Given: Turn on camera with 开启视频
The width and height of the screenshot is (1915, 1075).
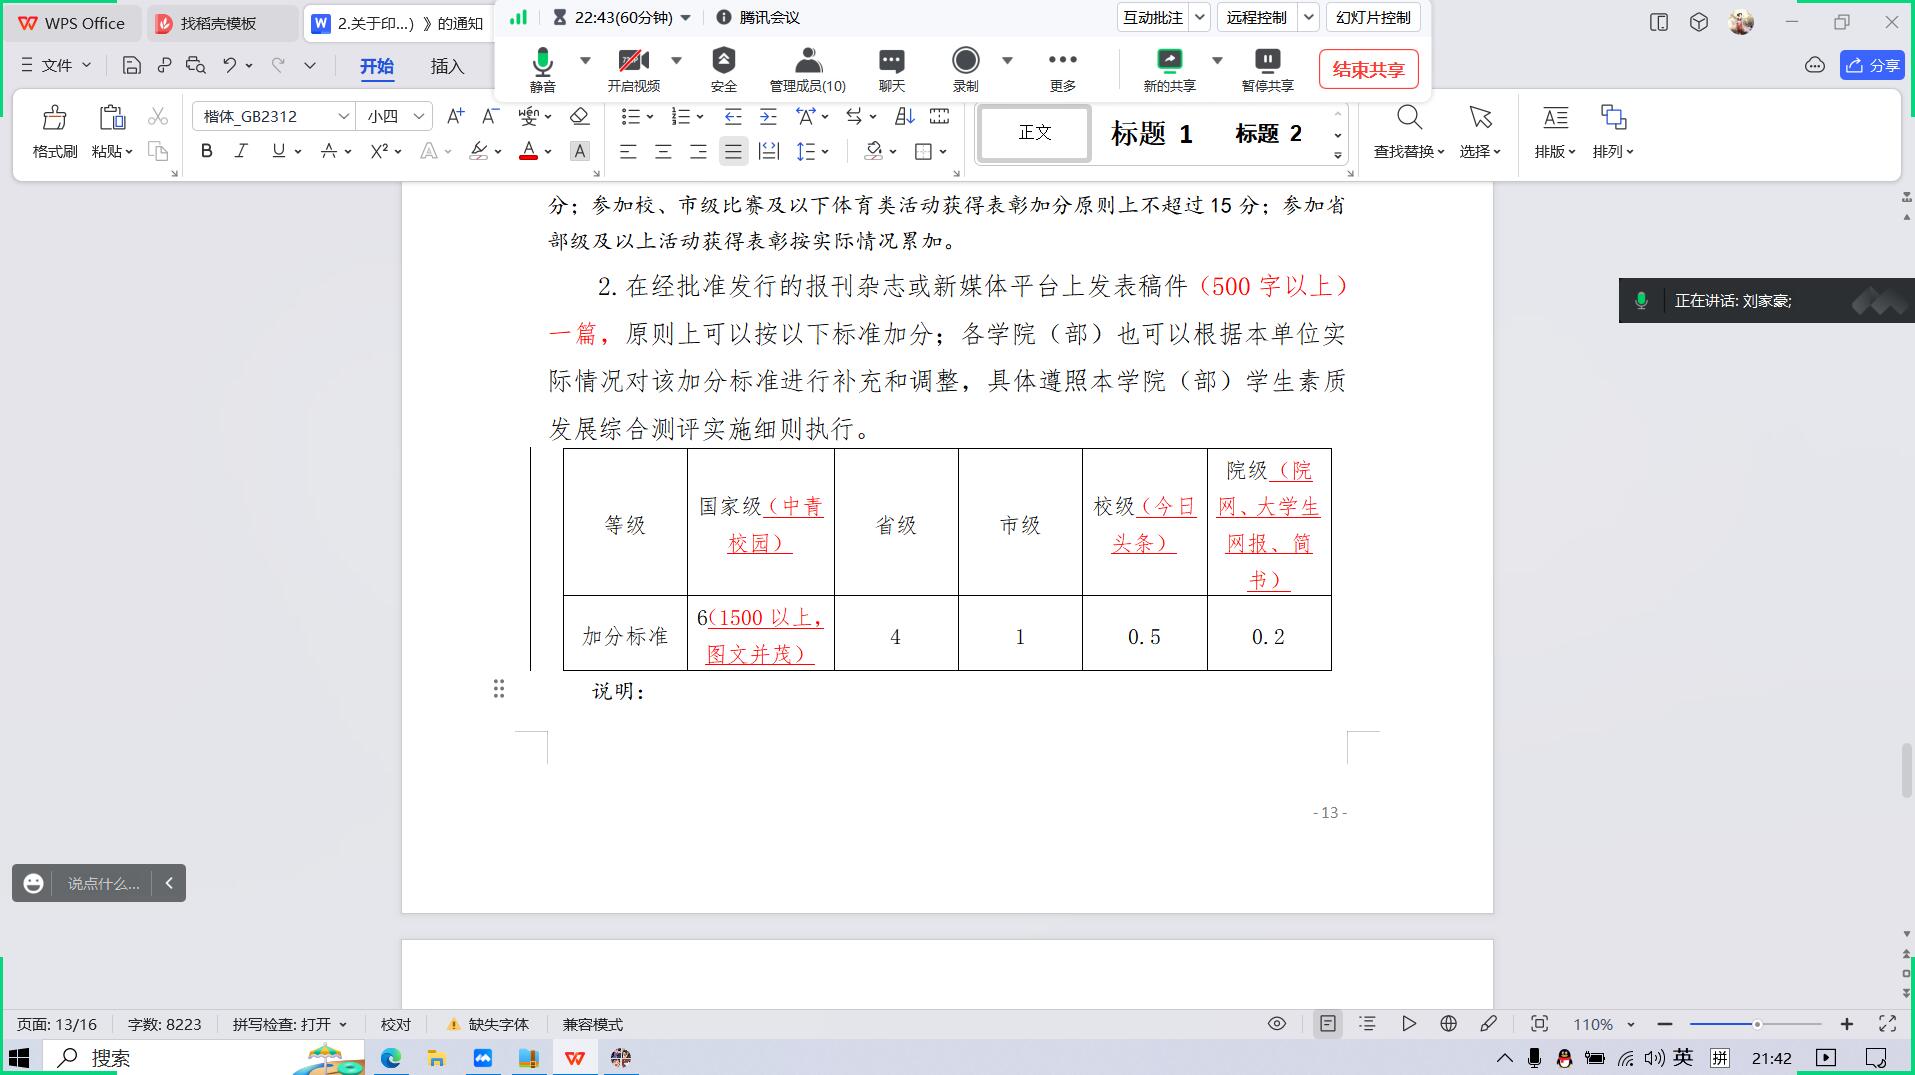Looking at the screenshot, I should [633, 62].
